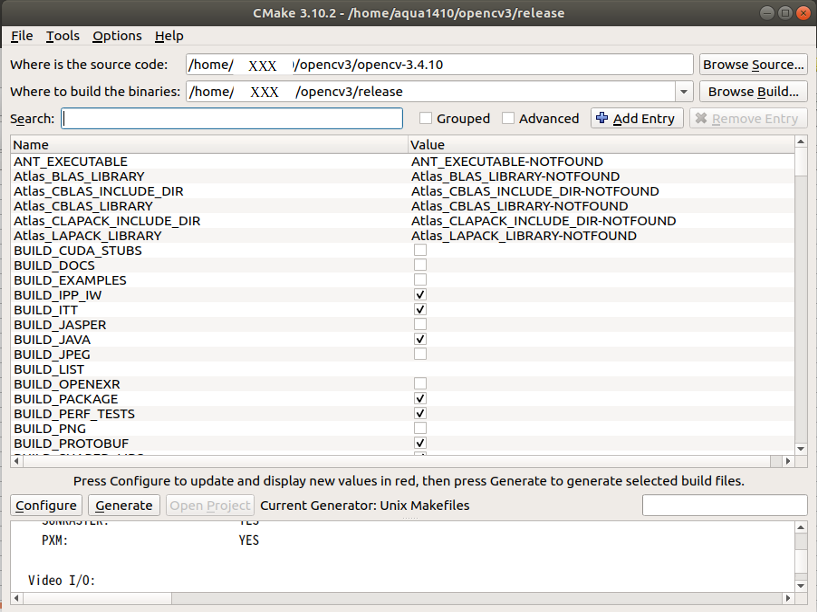817x612 pixels.
Task: Click the Generate button
Action: 124,506
